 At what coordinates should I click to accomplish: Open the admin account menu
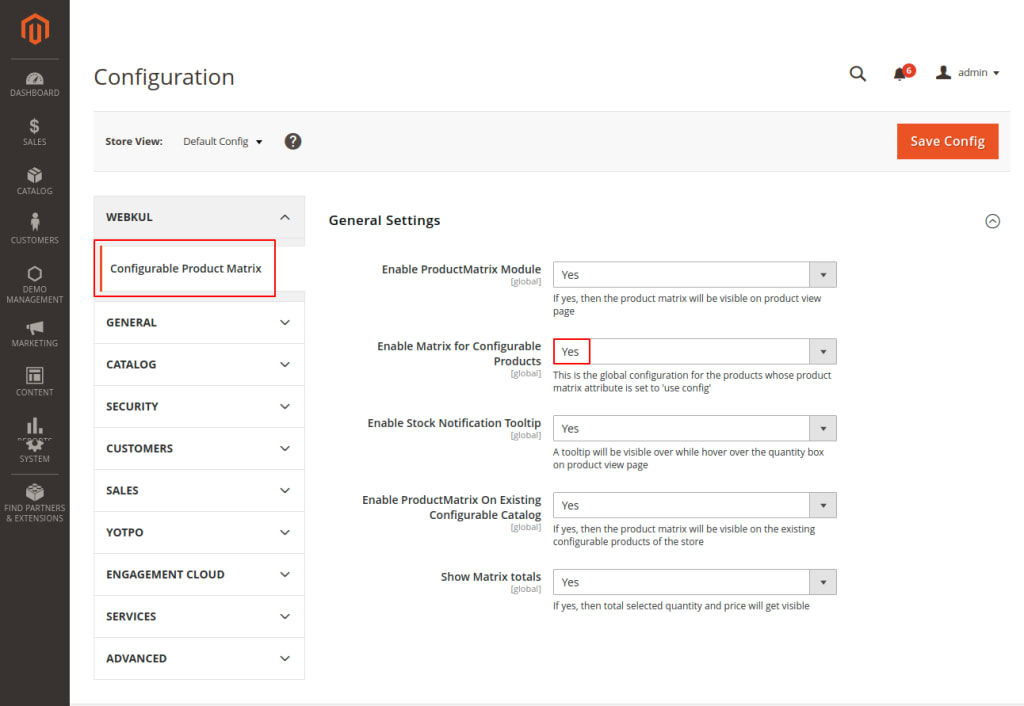[968, 73]
